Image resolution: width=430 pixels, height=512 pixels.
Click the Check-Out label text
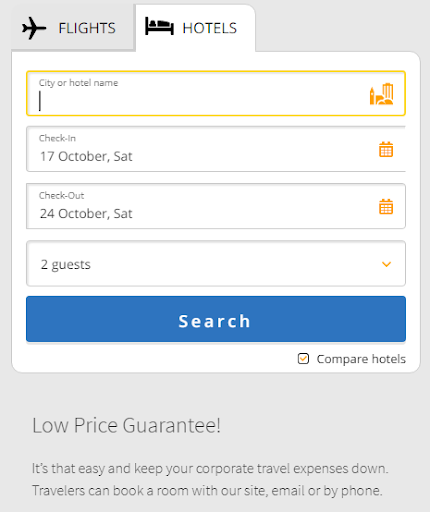click(x=61, y=195)
